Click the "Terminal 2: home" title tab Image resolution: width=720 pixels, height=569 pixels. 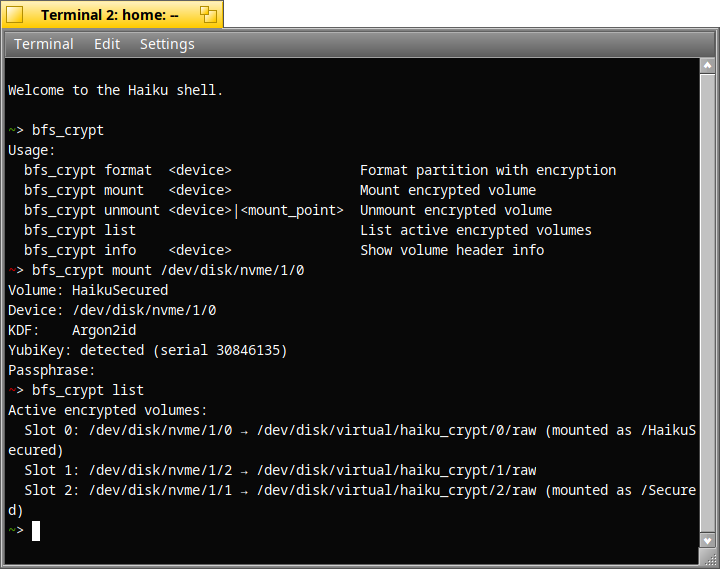pyautogui.click(x=110, y=15)
